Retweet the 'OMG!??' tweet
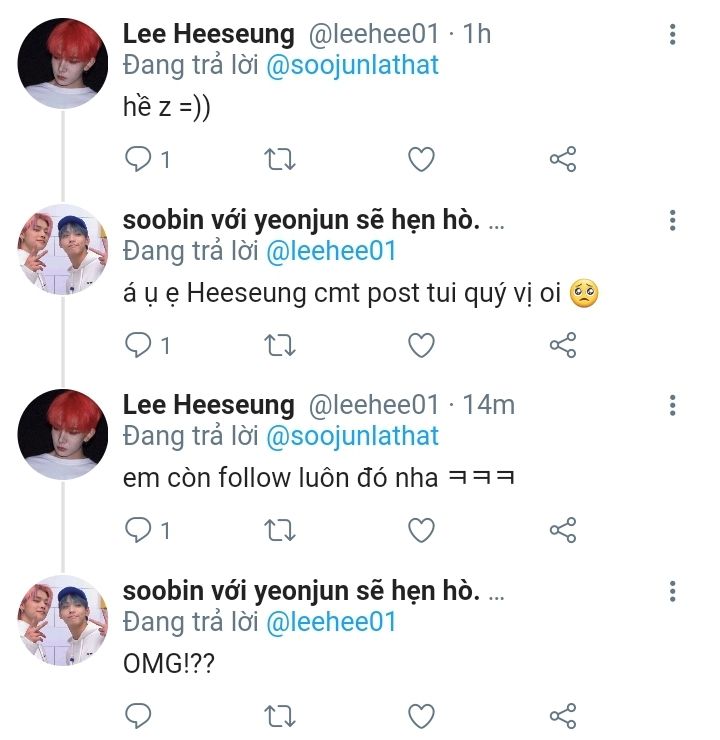The width and height of the screenshot is (720, 740). tap(279, 716)
